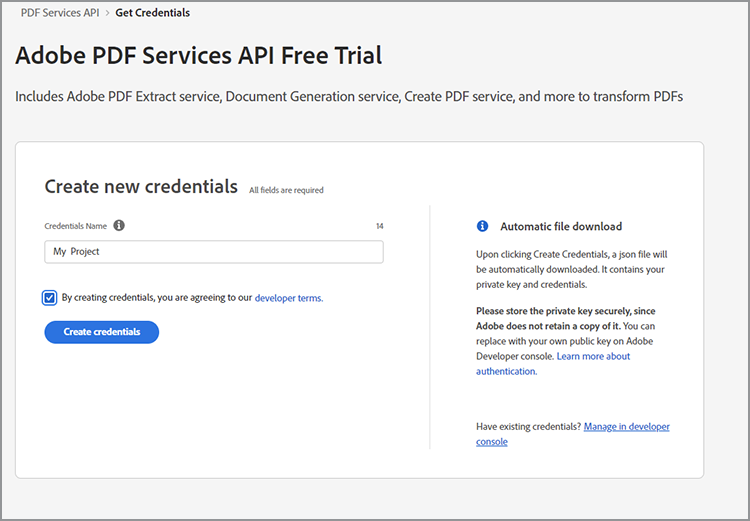Click 'Includes Adobe PDF Extract service' subtitle
750x521 pixels.
[349, 97]
